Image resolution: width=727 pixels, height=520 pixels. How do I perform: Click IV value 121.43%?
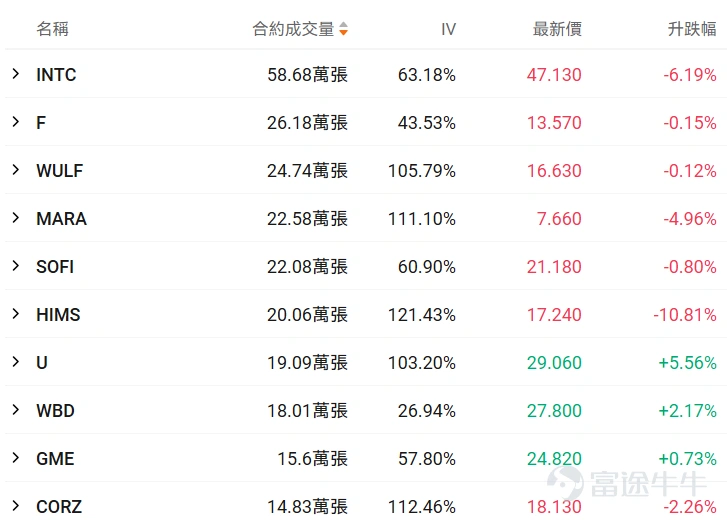tap(422, 315)
